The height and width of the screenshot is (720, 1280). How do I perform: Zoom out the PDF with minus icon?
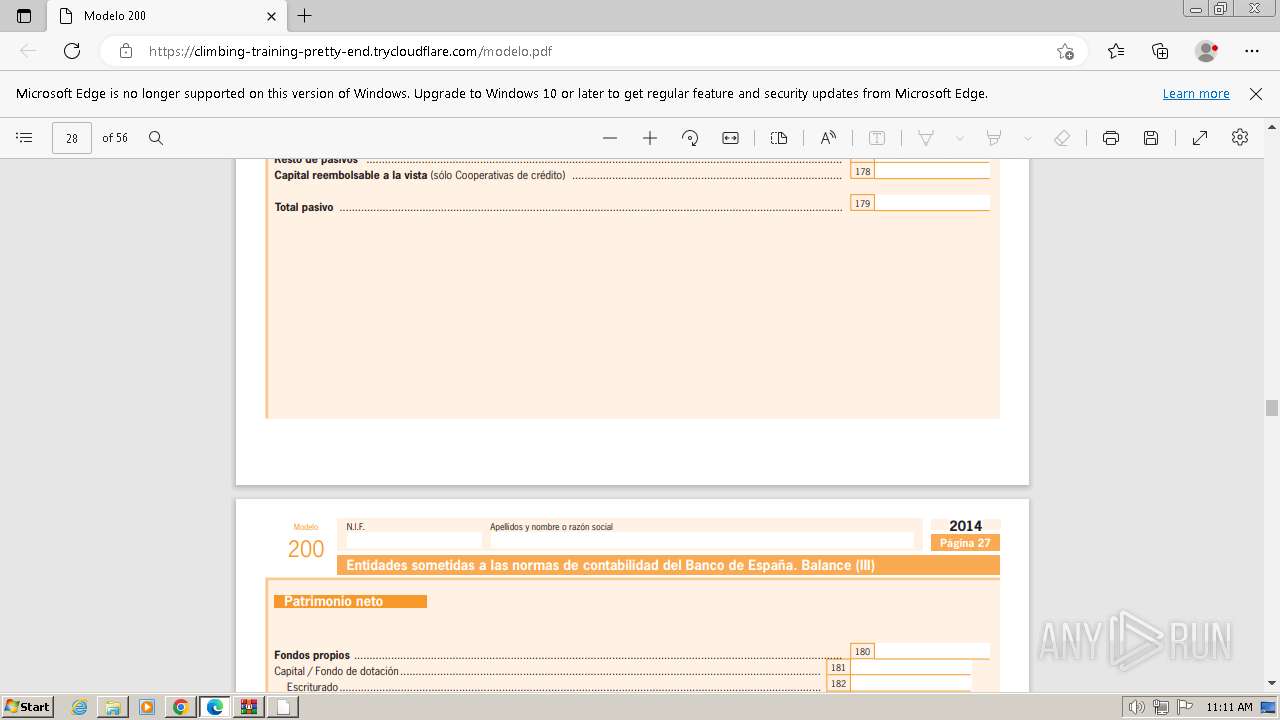point(610,138)
